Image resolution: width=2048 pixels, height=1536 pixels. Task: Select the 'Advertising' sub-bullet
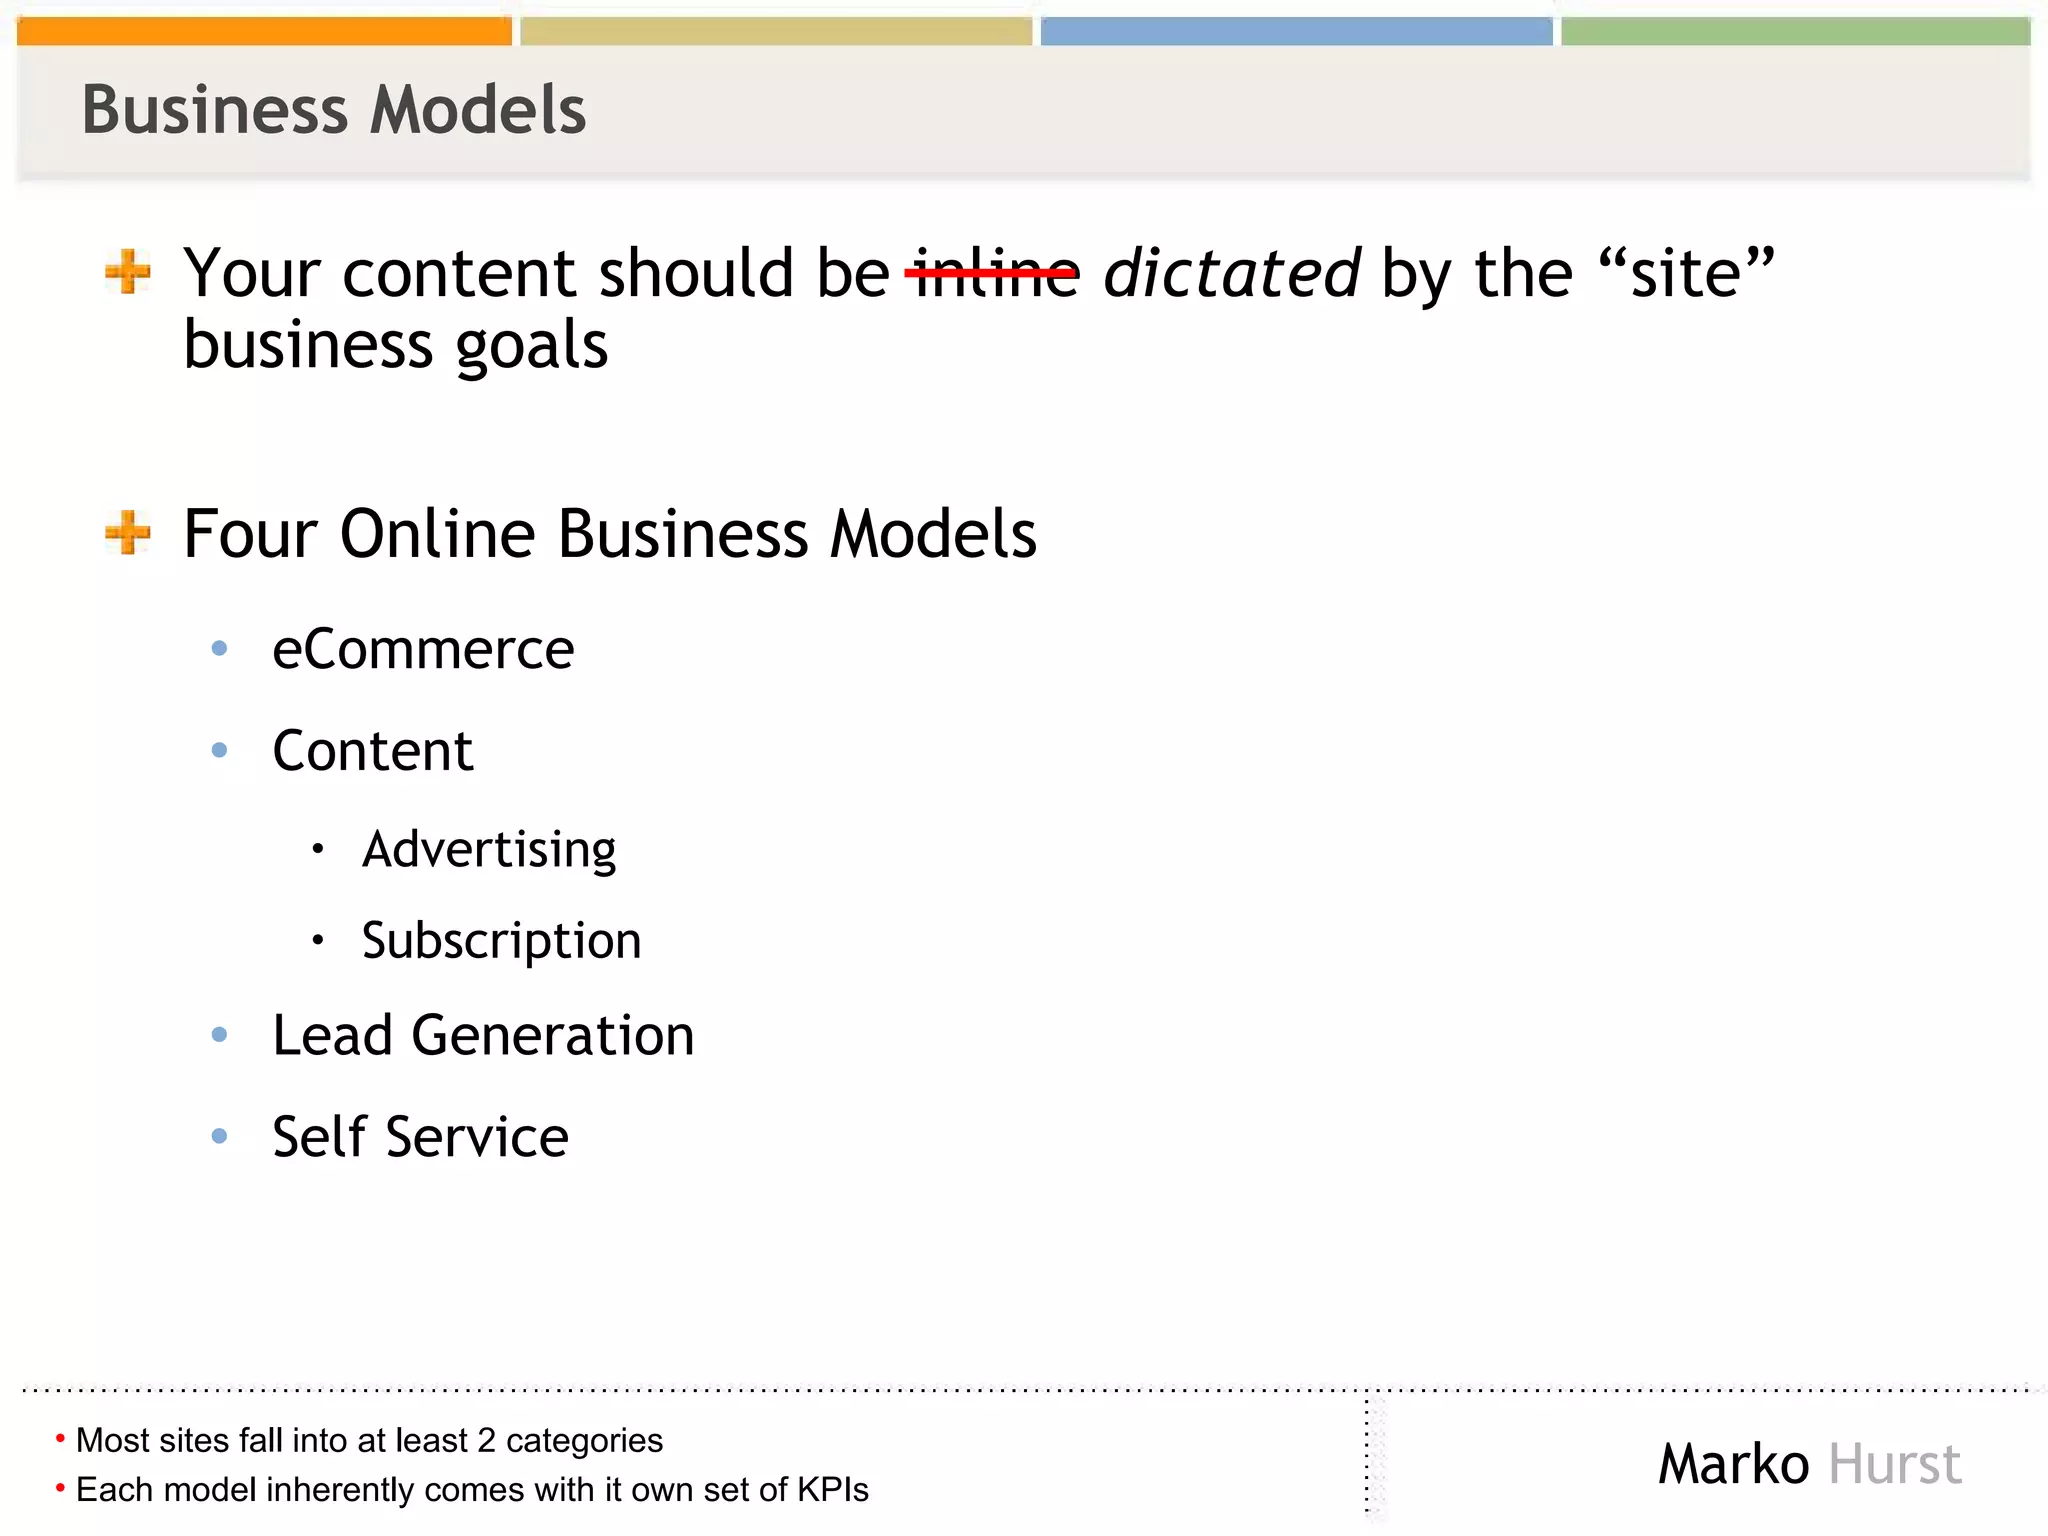489,850
